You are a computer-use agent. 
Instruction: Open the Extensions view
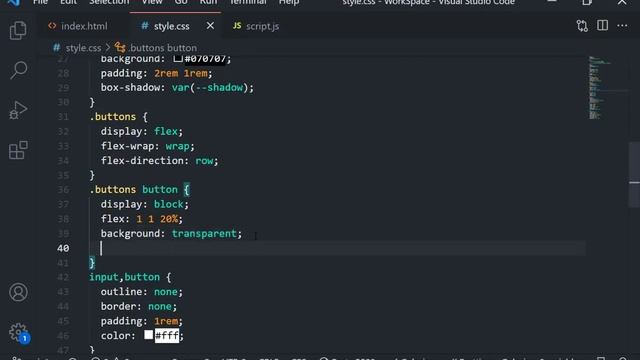coord(18,150)
